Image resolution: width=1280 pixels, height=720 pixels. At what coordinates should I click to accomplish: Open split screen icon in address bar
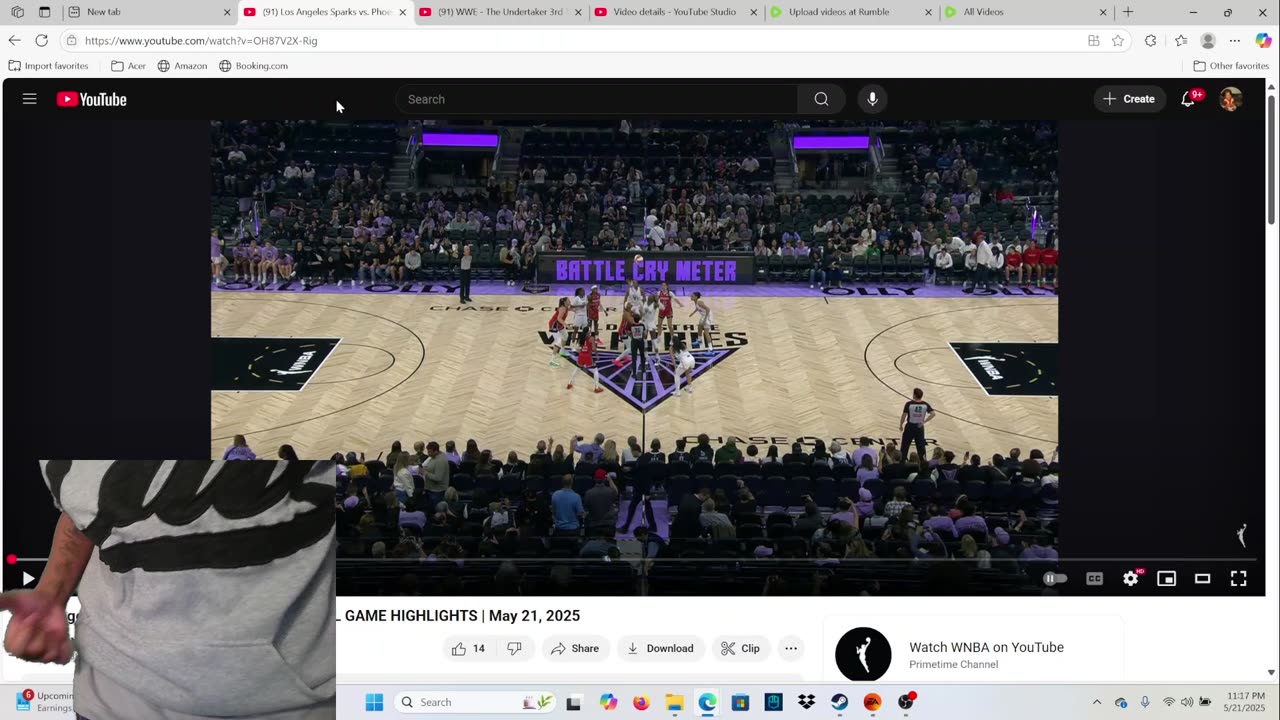[x=1093, y=41]
